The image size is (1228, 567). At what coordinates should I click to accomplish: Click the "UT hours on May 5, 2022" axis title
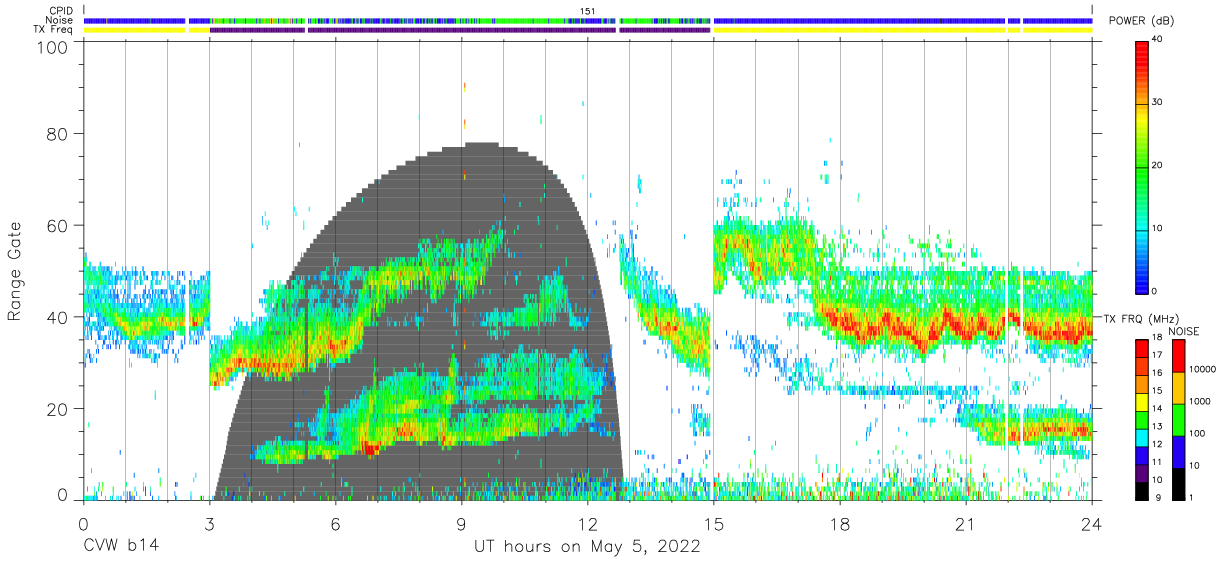[587, 547]
